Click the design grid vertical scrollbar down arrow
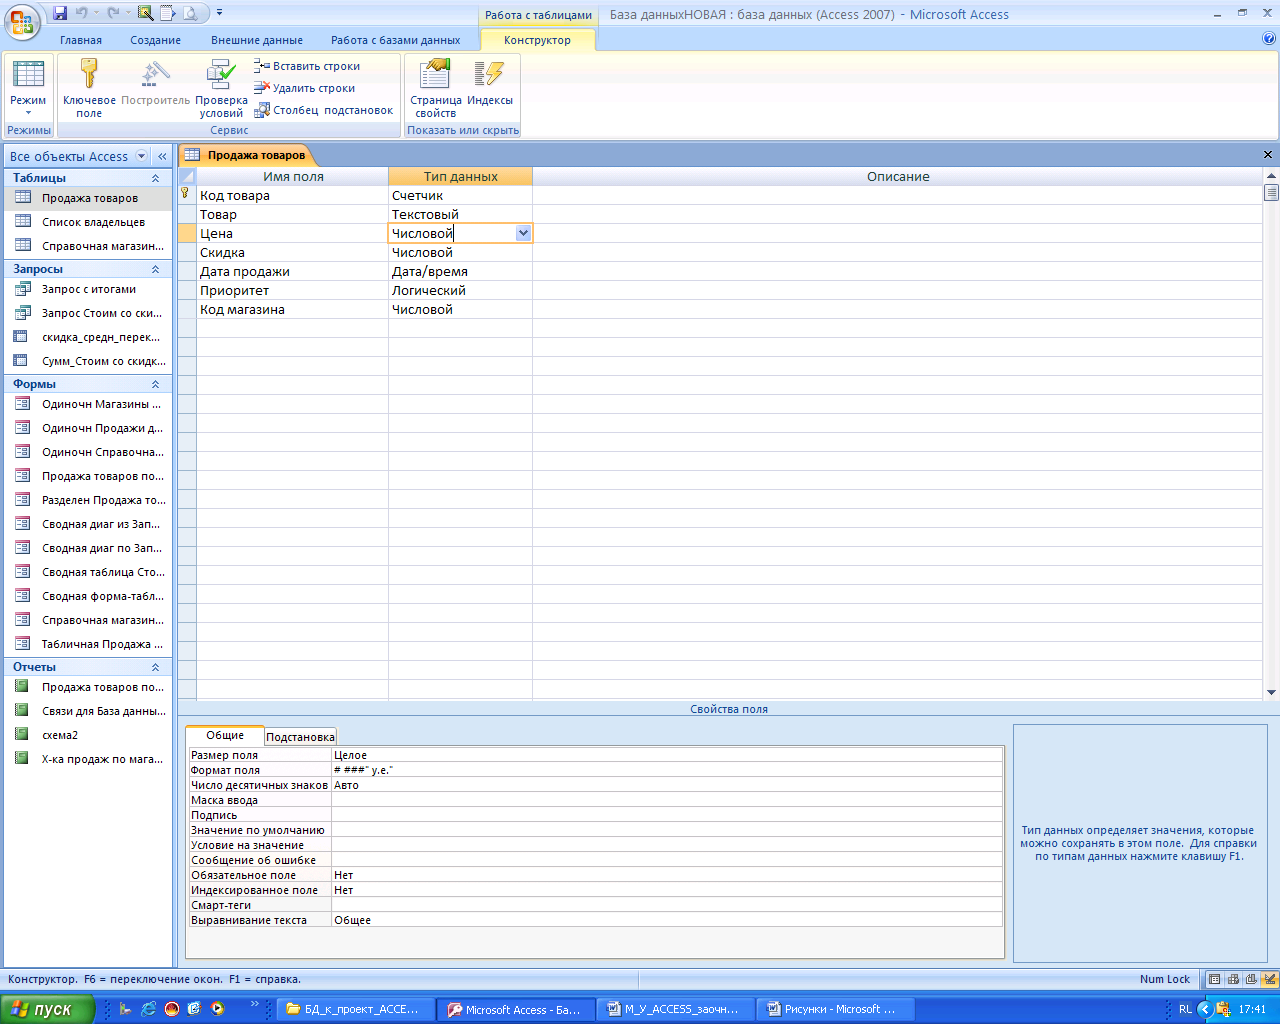The image size is (1280, 1024). pos(1271,692)
